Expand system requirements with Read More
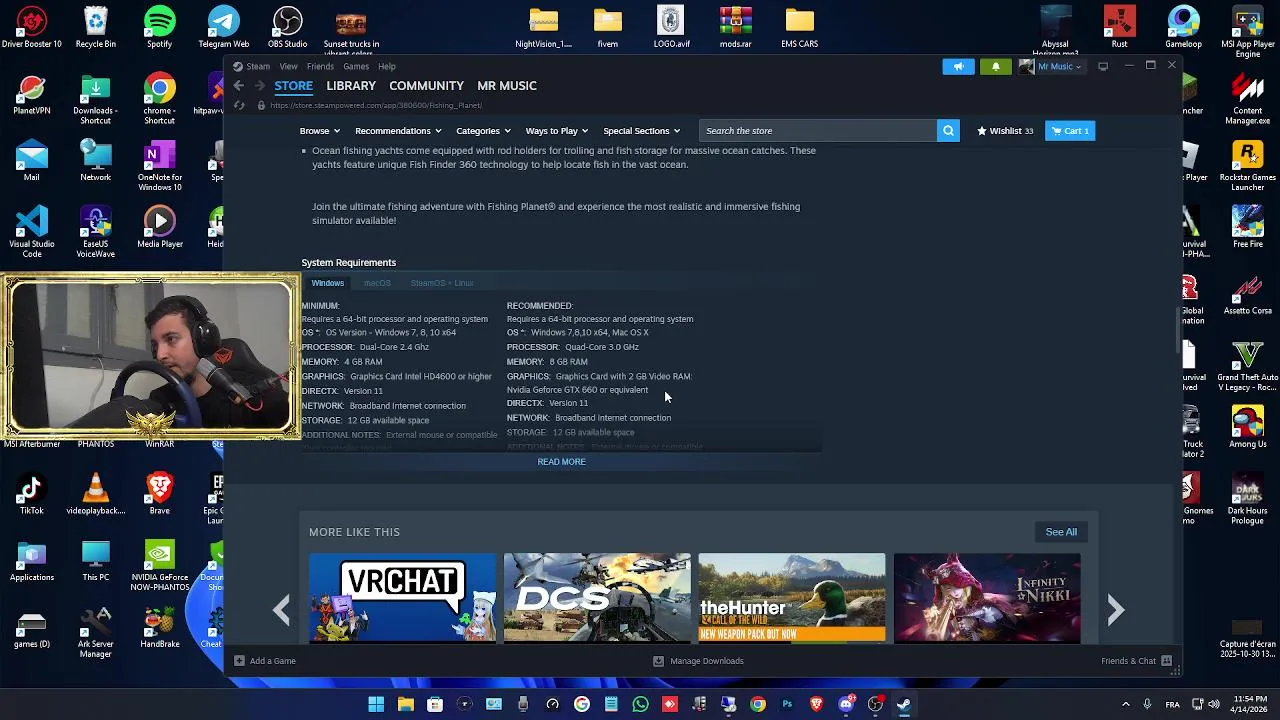This screenshot has height=720, width=1280. point(561,462)
